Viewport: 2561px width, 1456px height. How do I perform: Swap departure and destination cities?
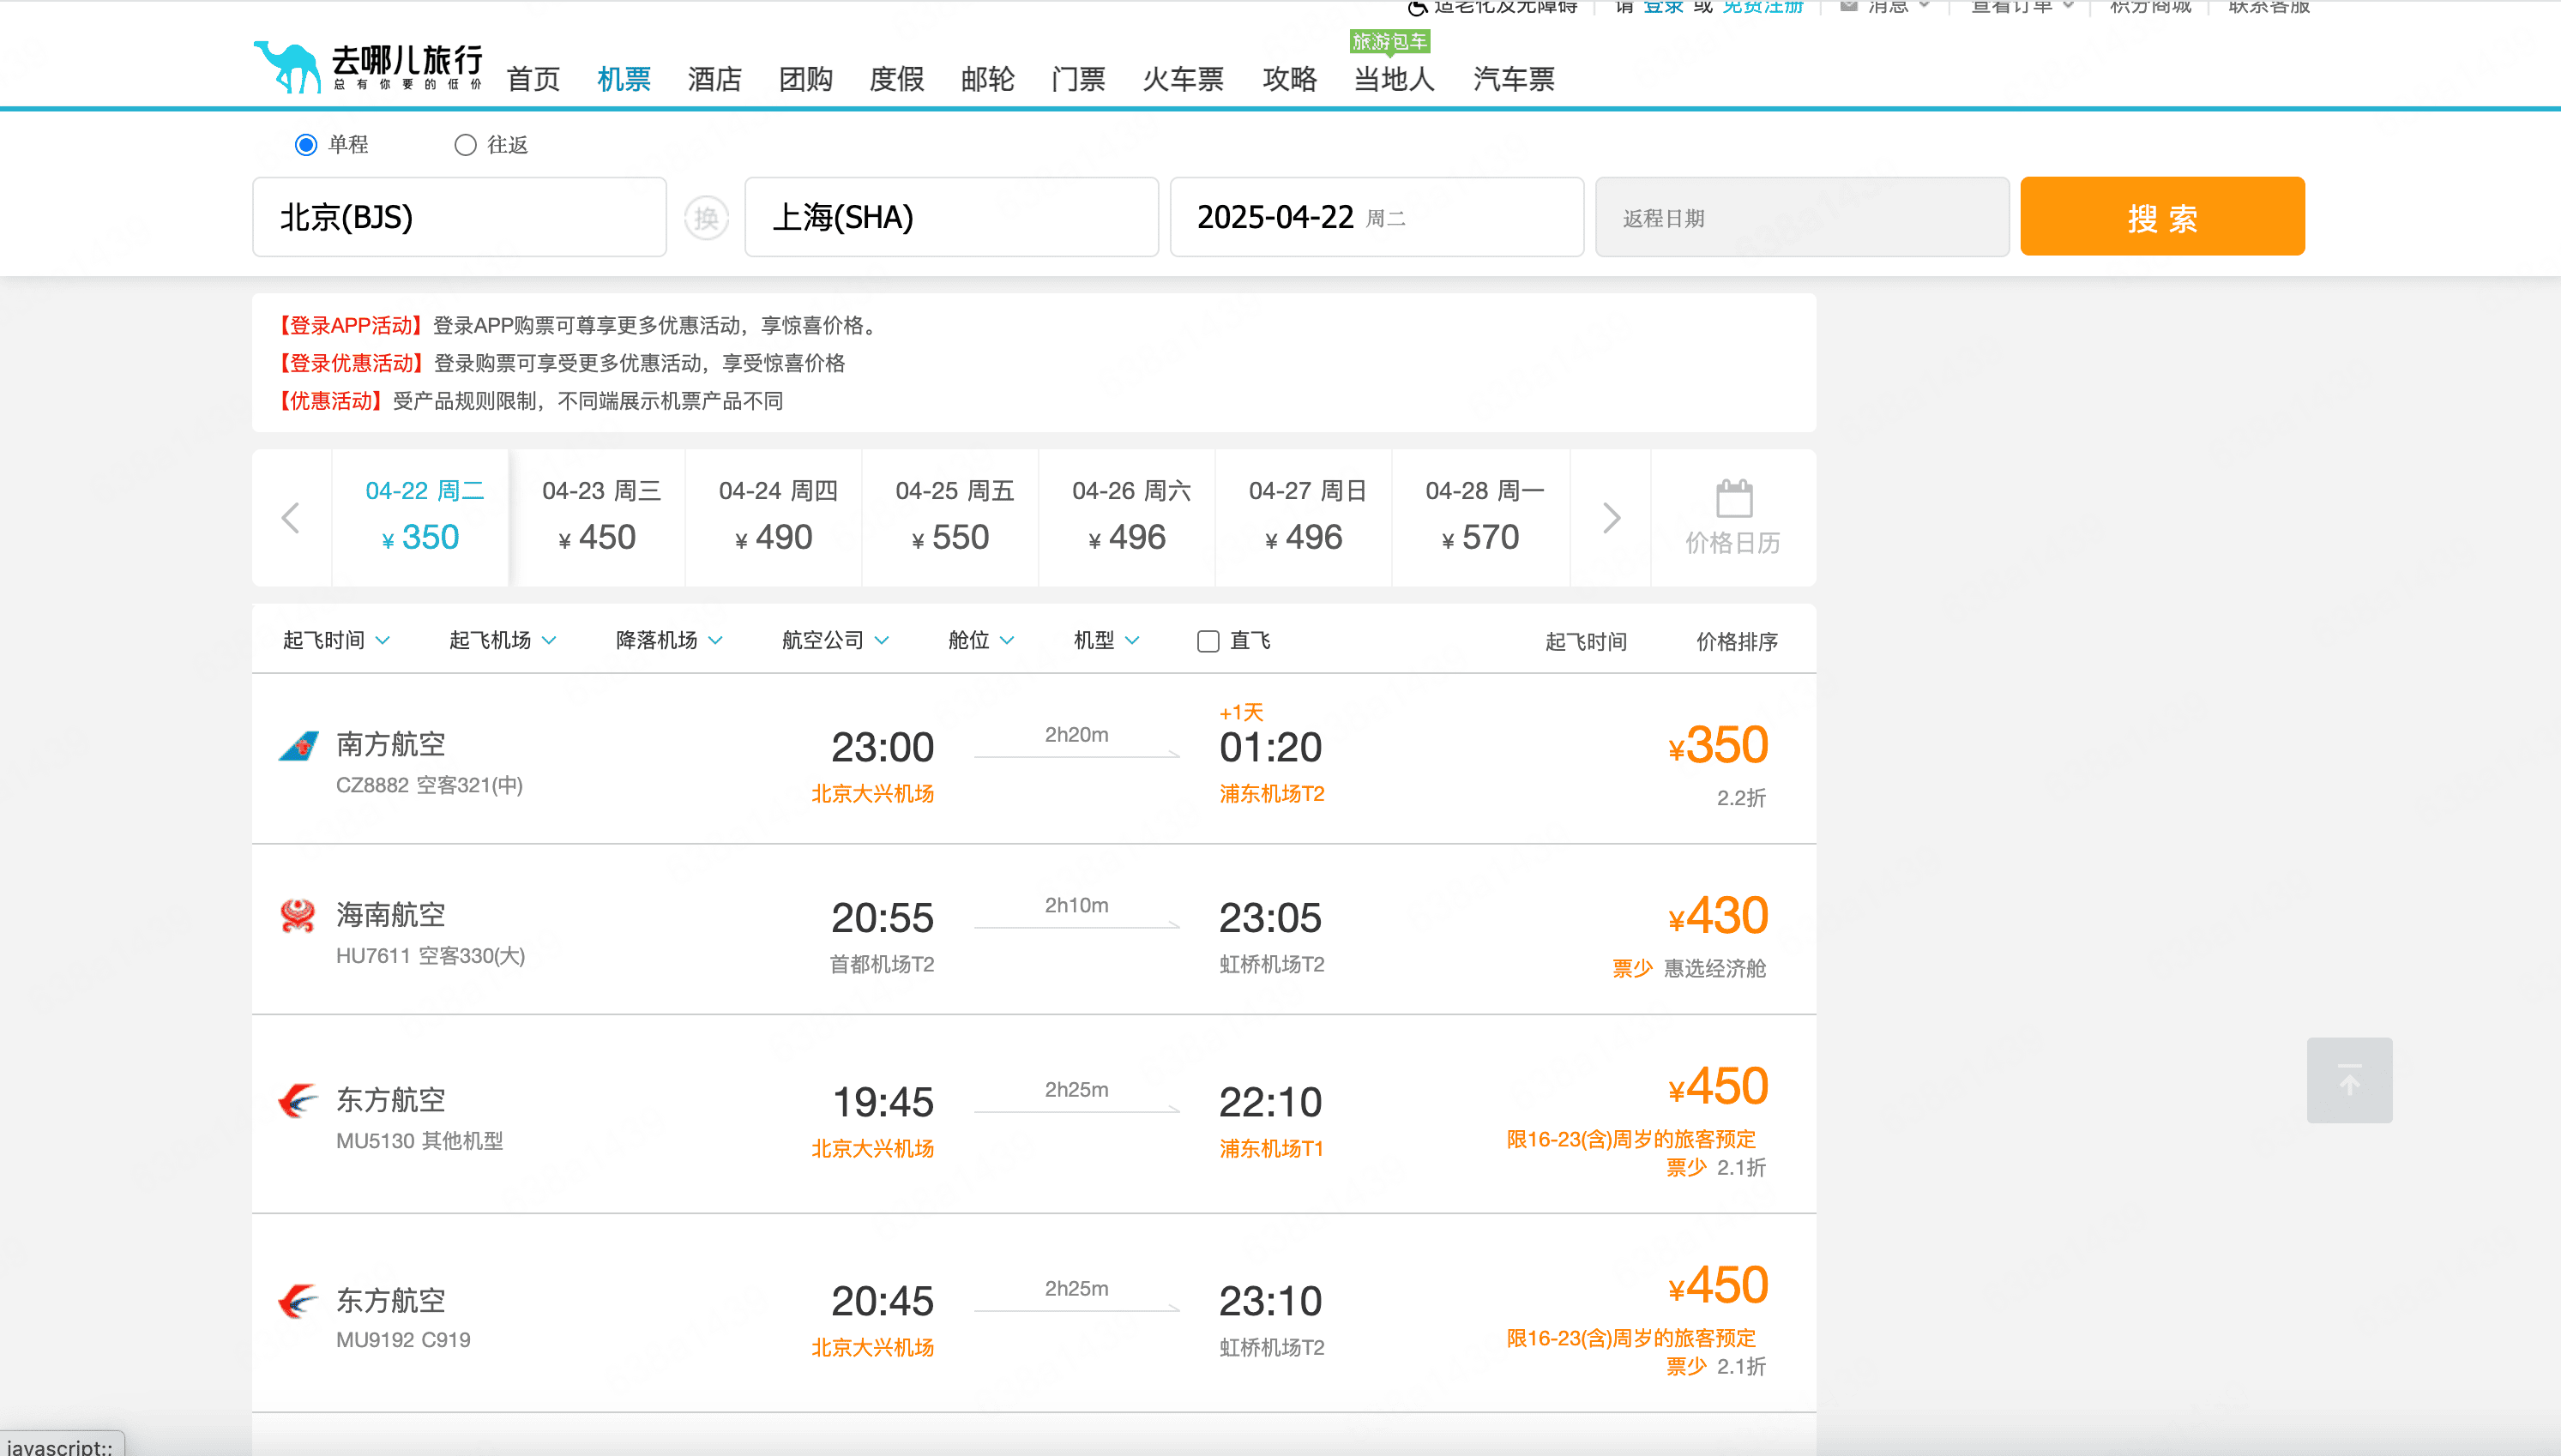[x=706, y=217]
